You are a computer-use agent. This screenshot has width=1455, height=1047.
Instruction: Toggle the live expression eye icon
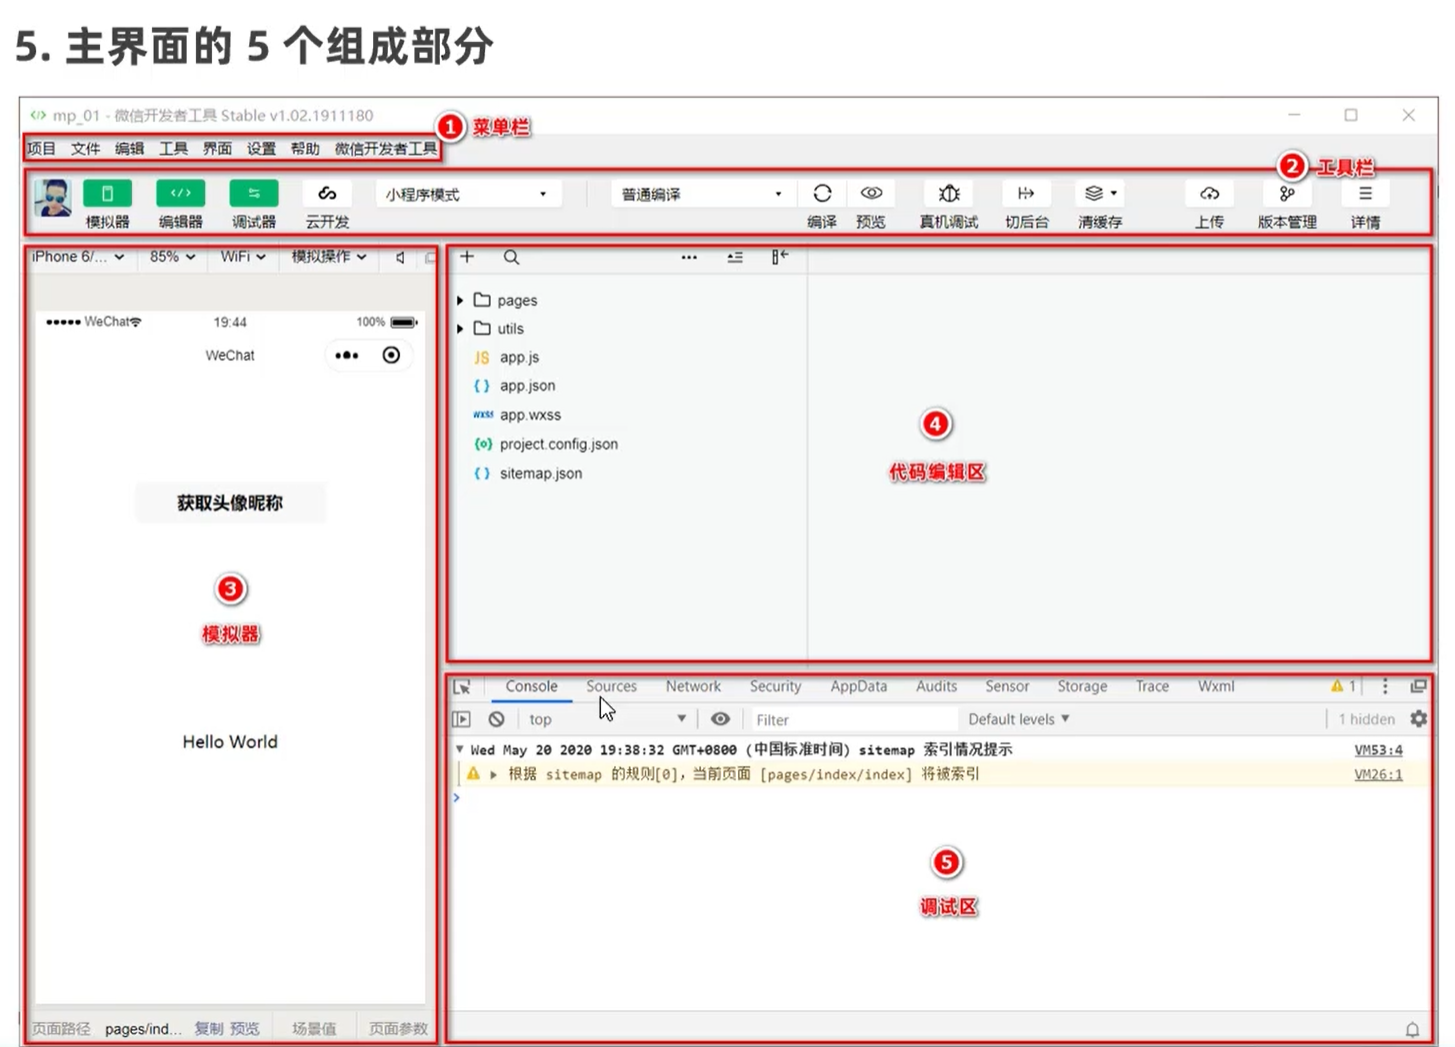click(720, 719)
